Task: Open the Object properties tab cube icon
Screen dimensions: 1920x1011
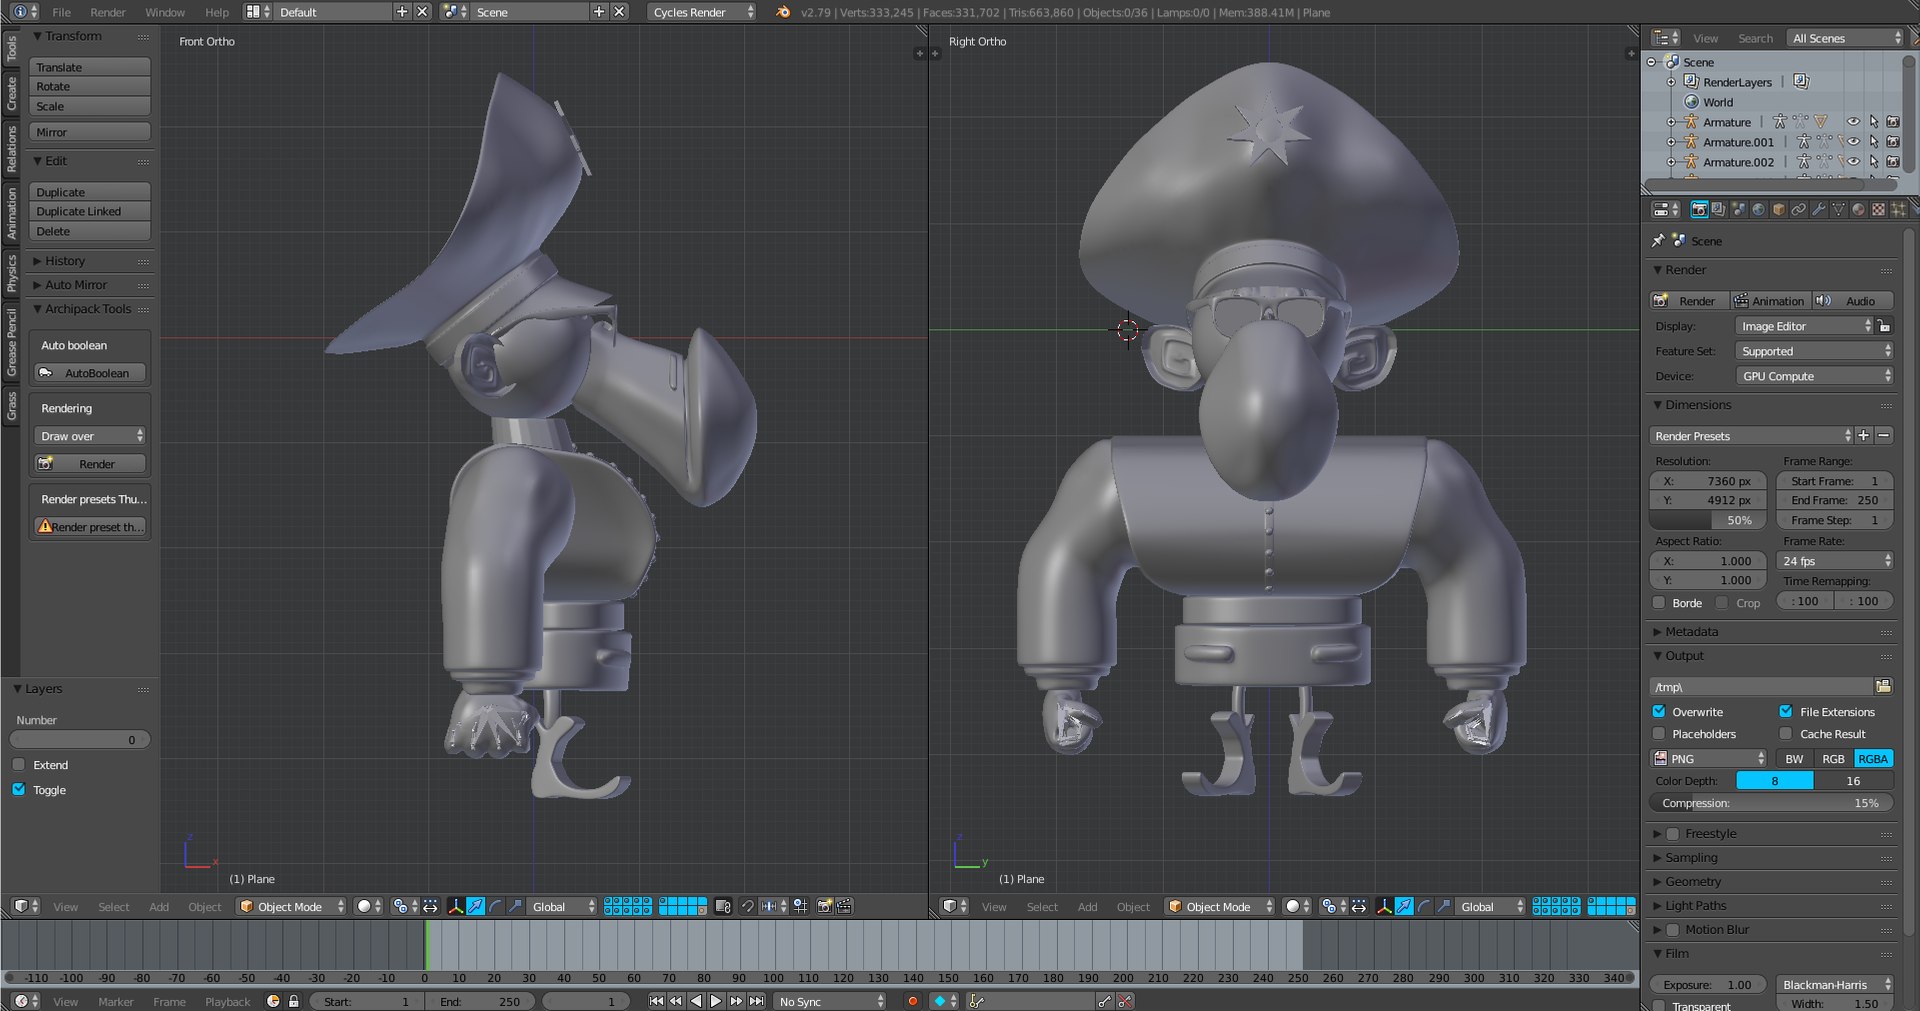Action: click(1778, 209)
